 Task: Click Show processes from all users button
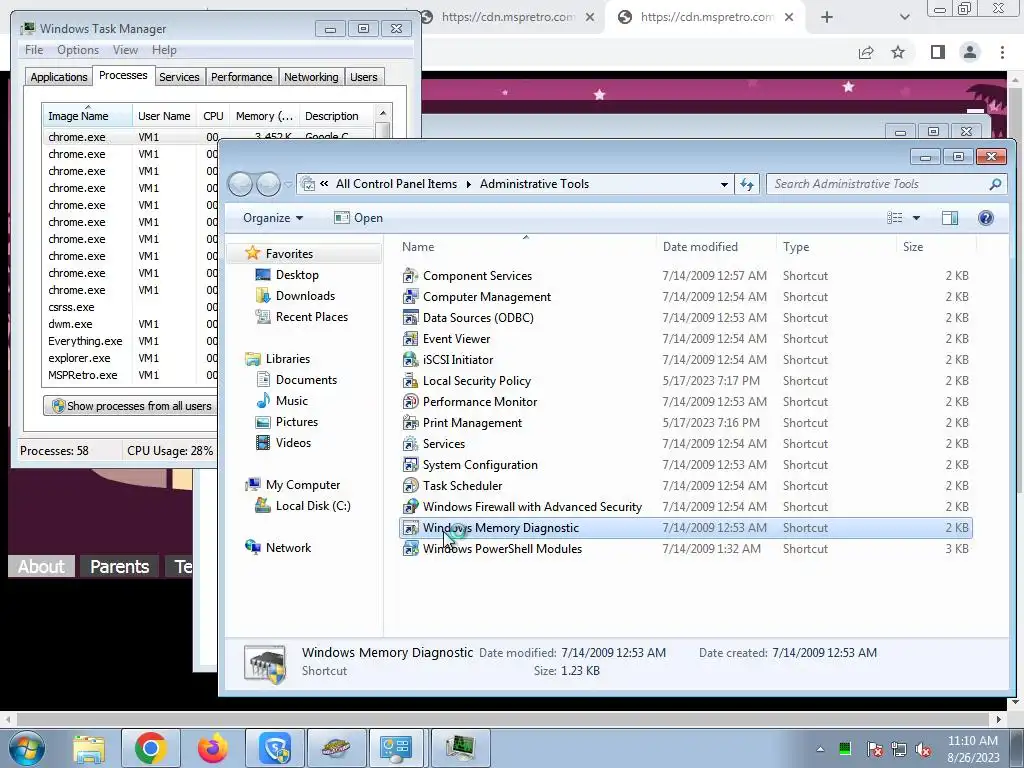131,406
